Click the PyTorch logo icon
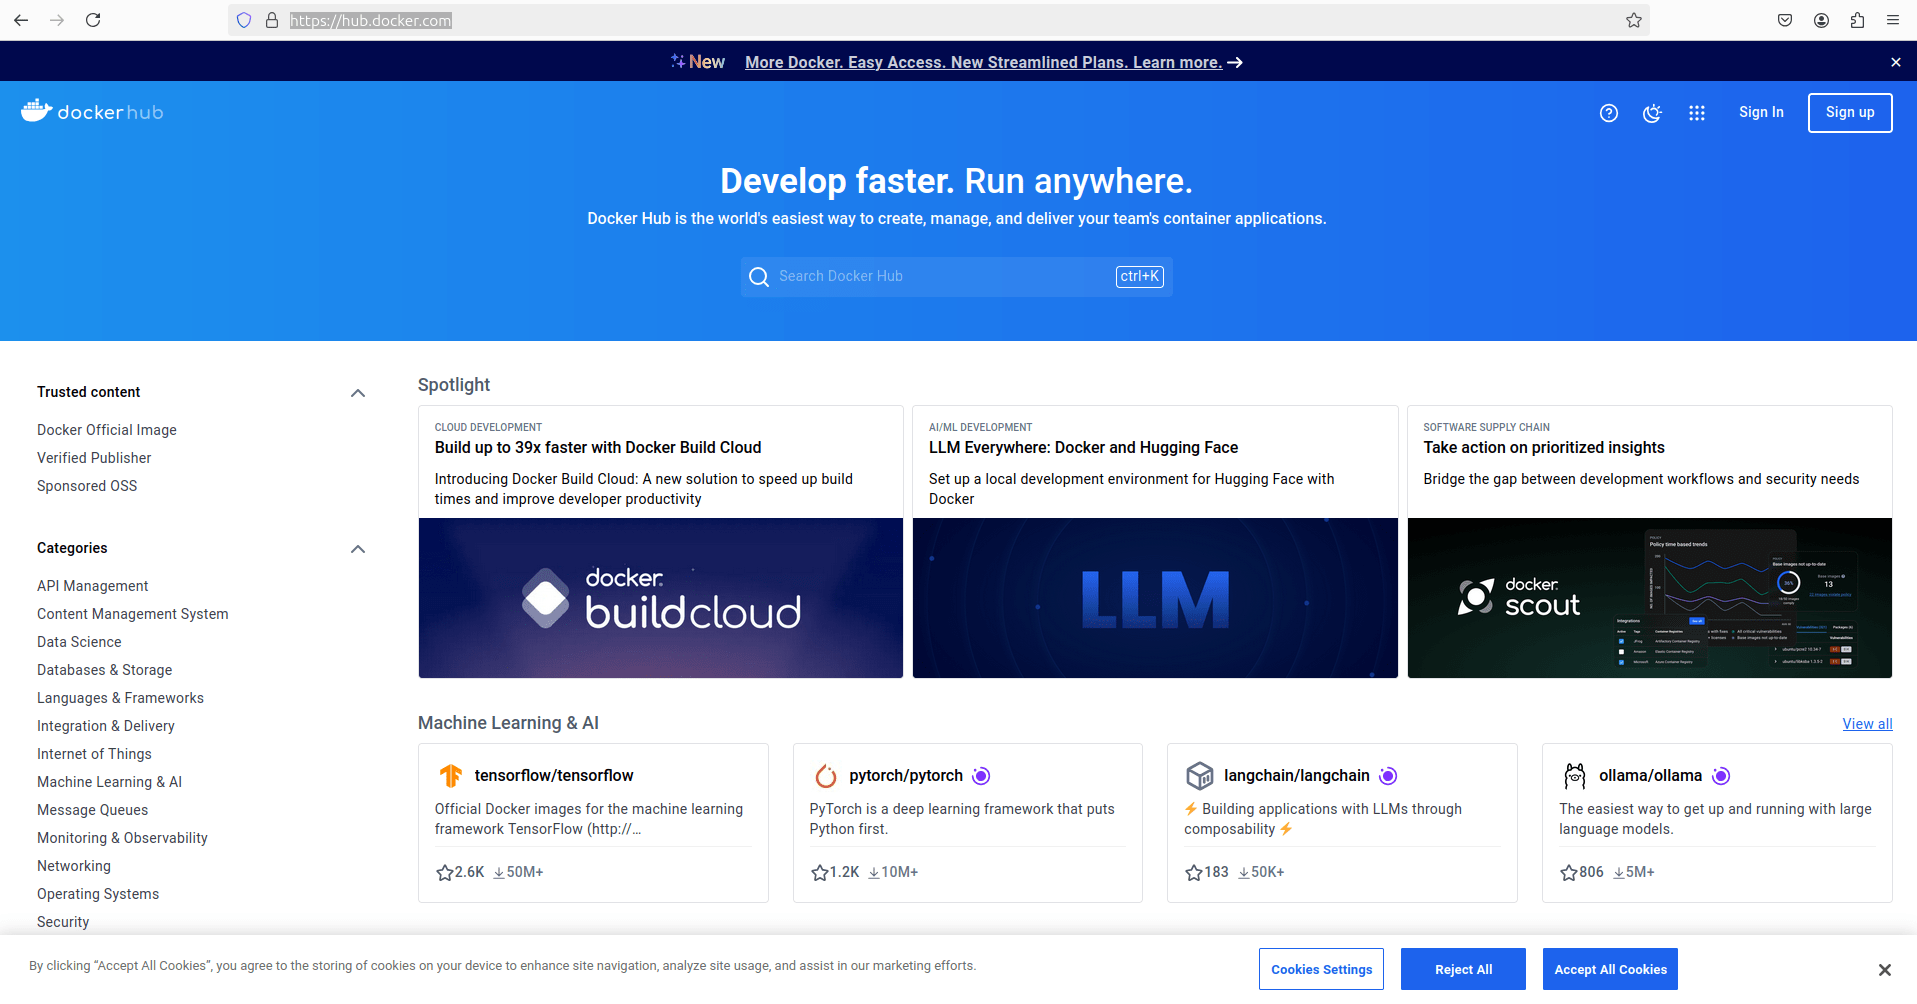Viewport: 1917px width, 1004px height. click(x=826, y=776)
